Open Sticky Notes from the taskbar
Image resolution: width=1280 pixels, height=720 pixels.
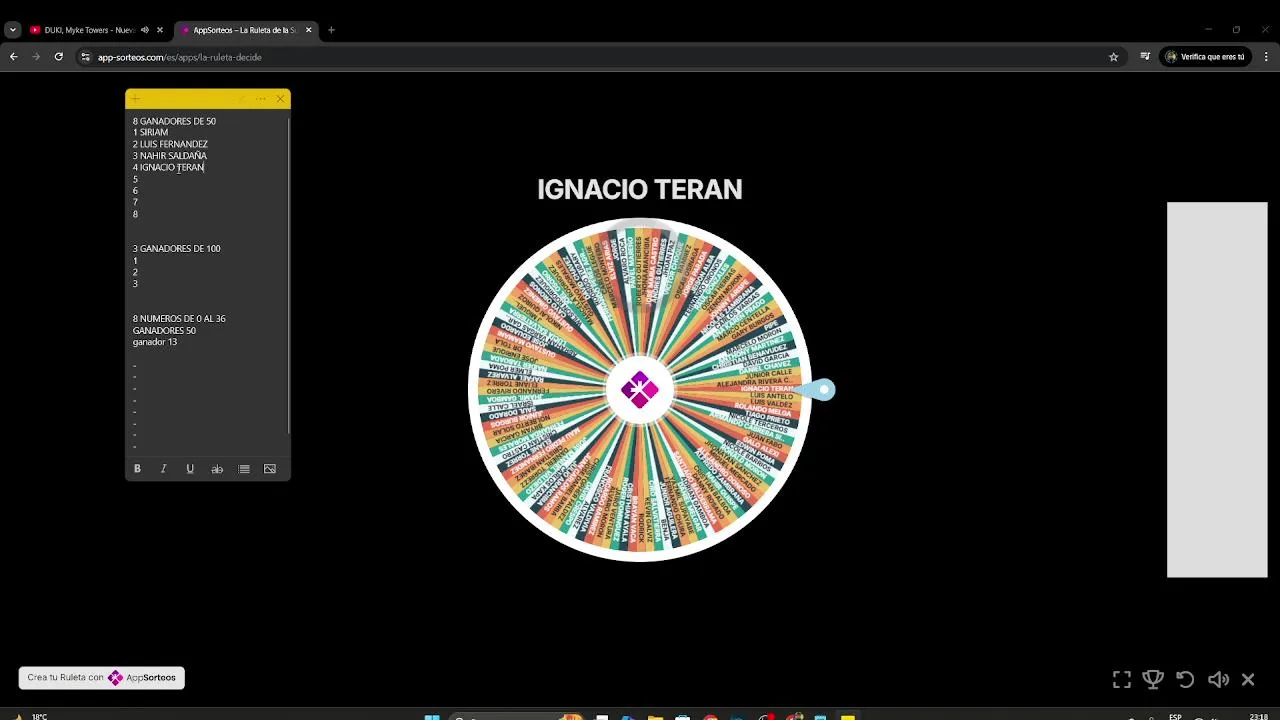click(x=848, y=717)
